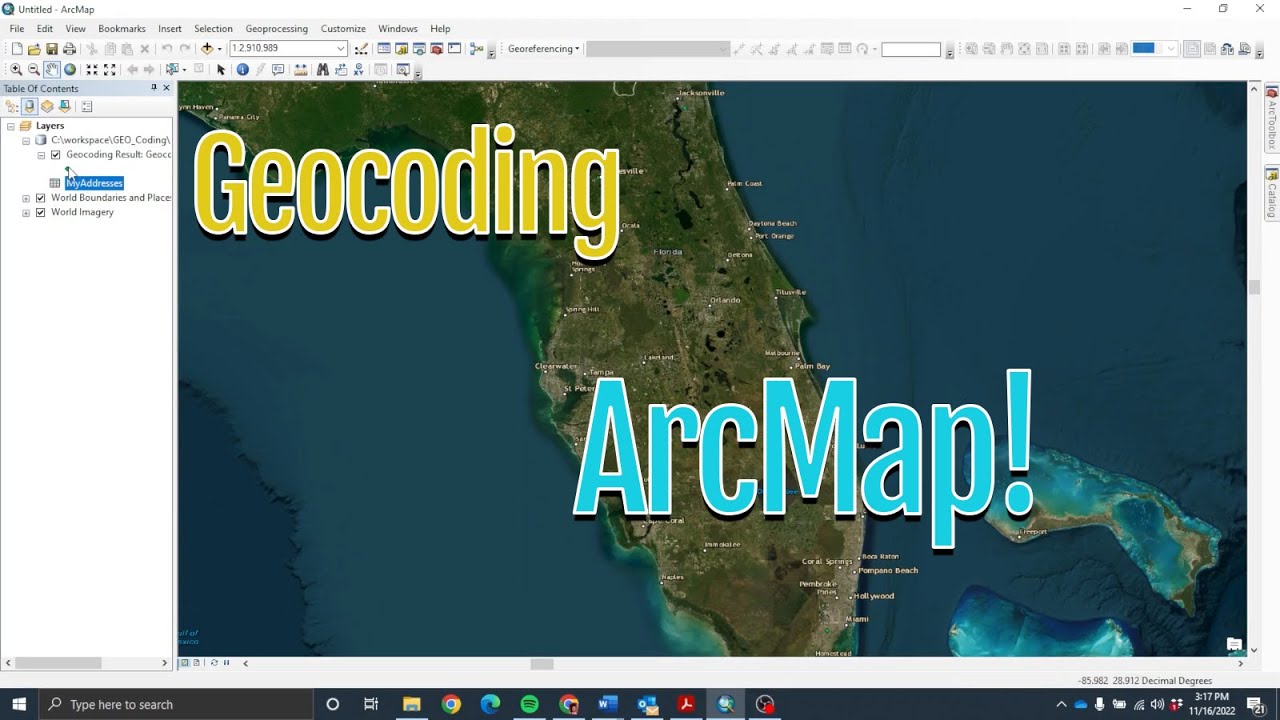Screen dimensions: 1280x720
Task: List By Drawing Order in TOC
Action: [12, 106]
